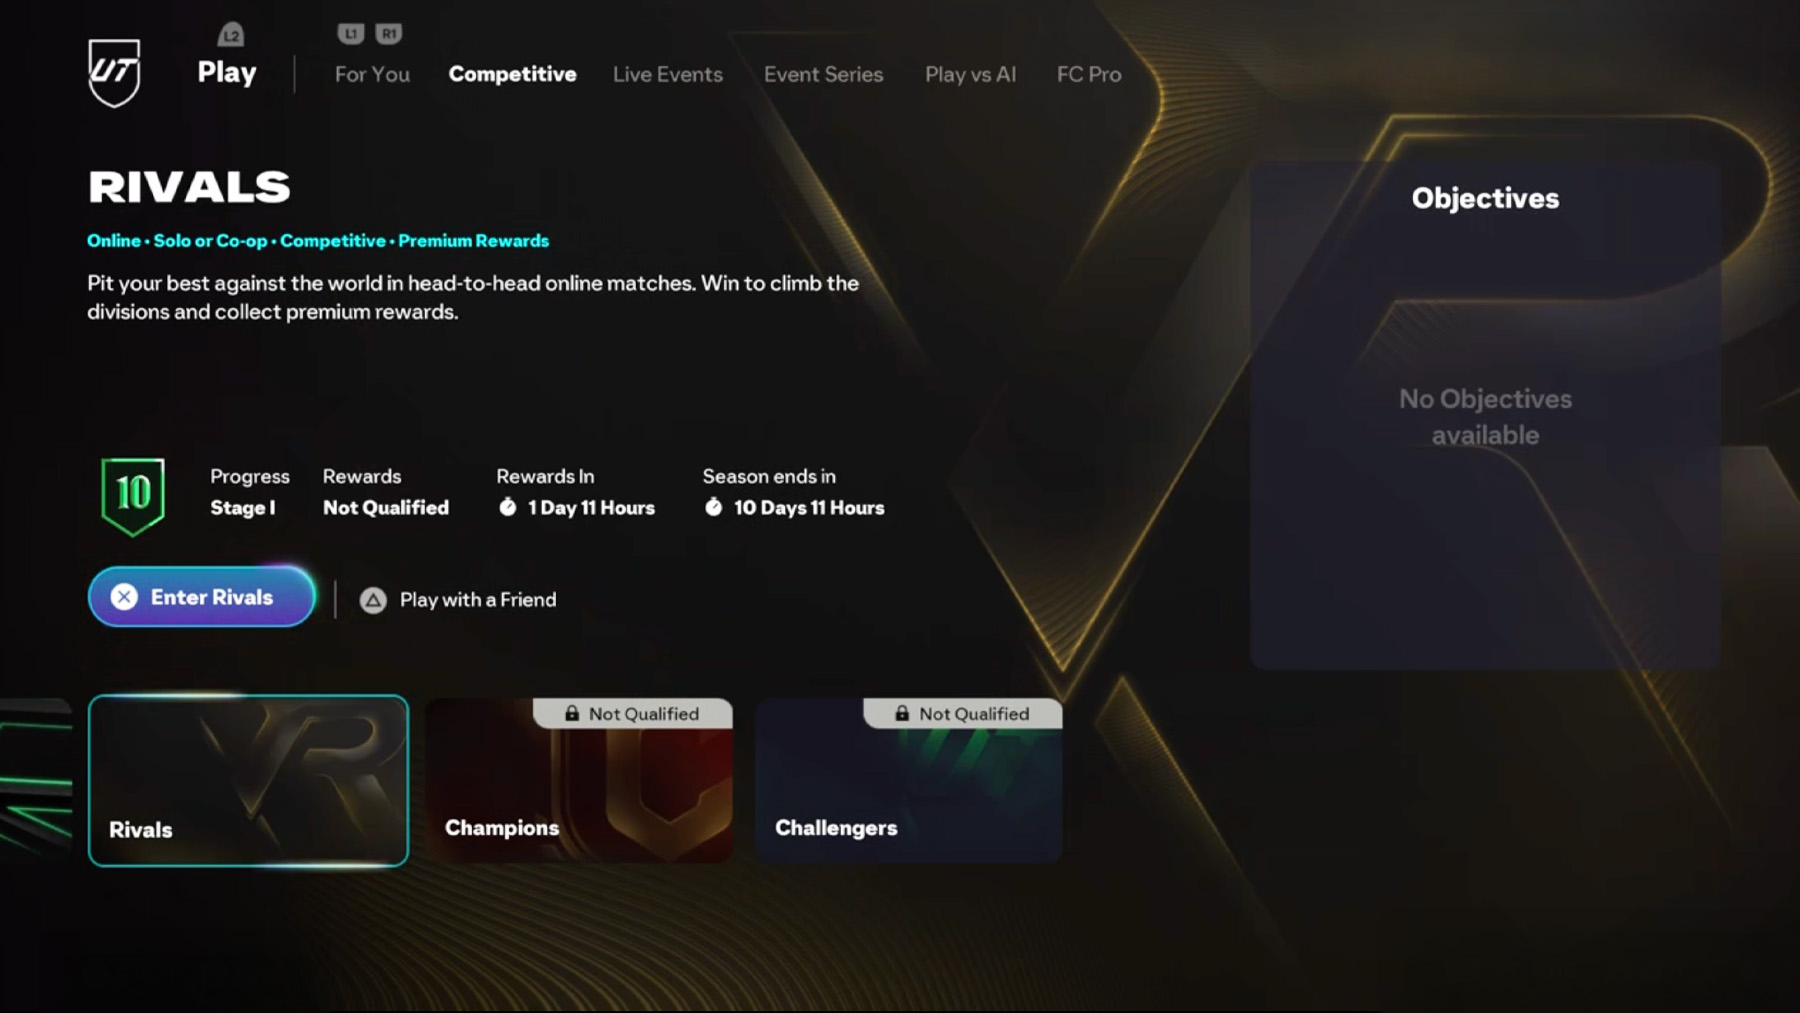Select the Challengers mode tile
This screenshot has width=1800, height=1013.
[909, 780]
